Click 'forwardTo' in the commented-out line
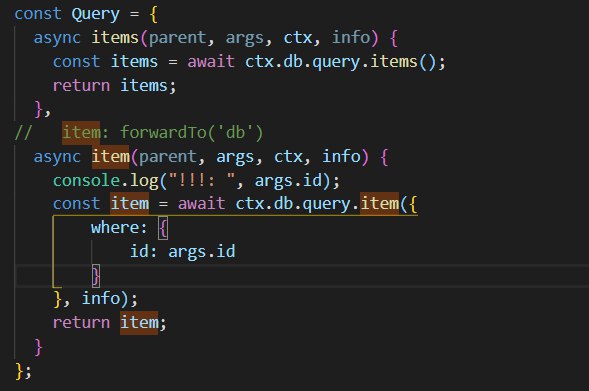589x391 pixels. click(x=163, y=132)
